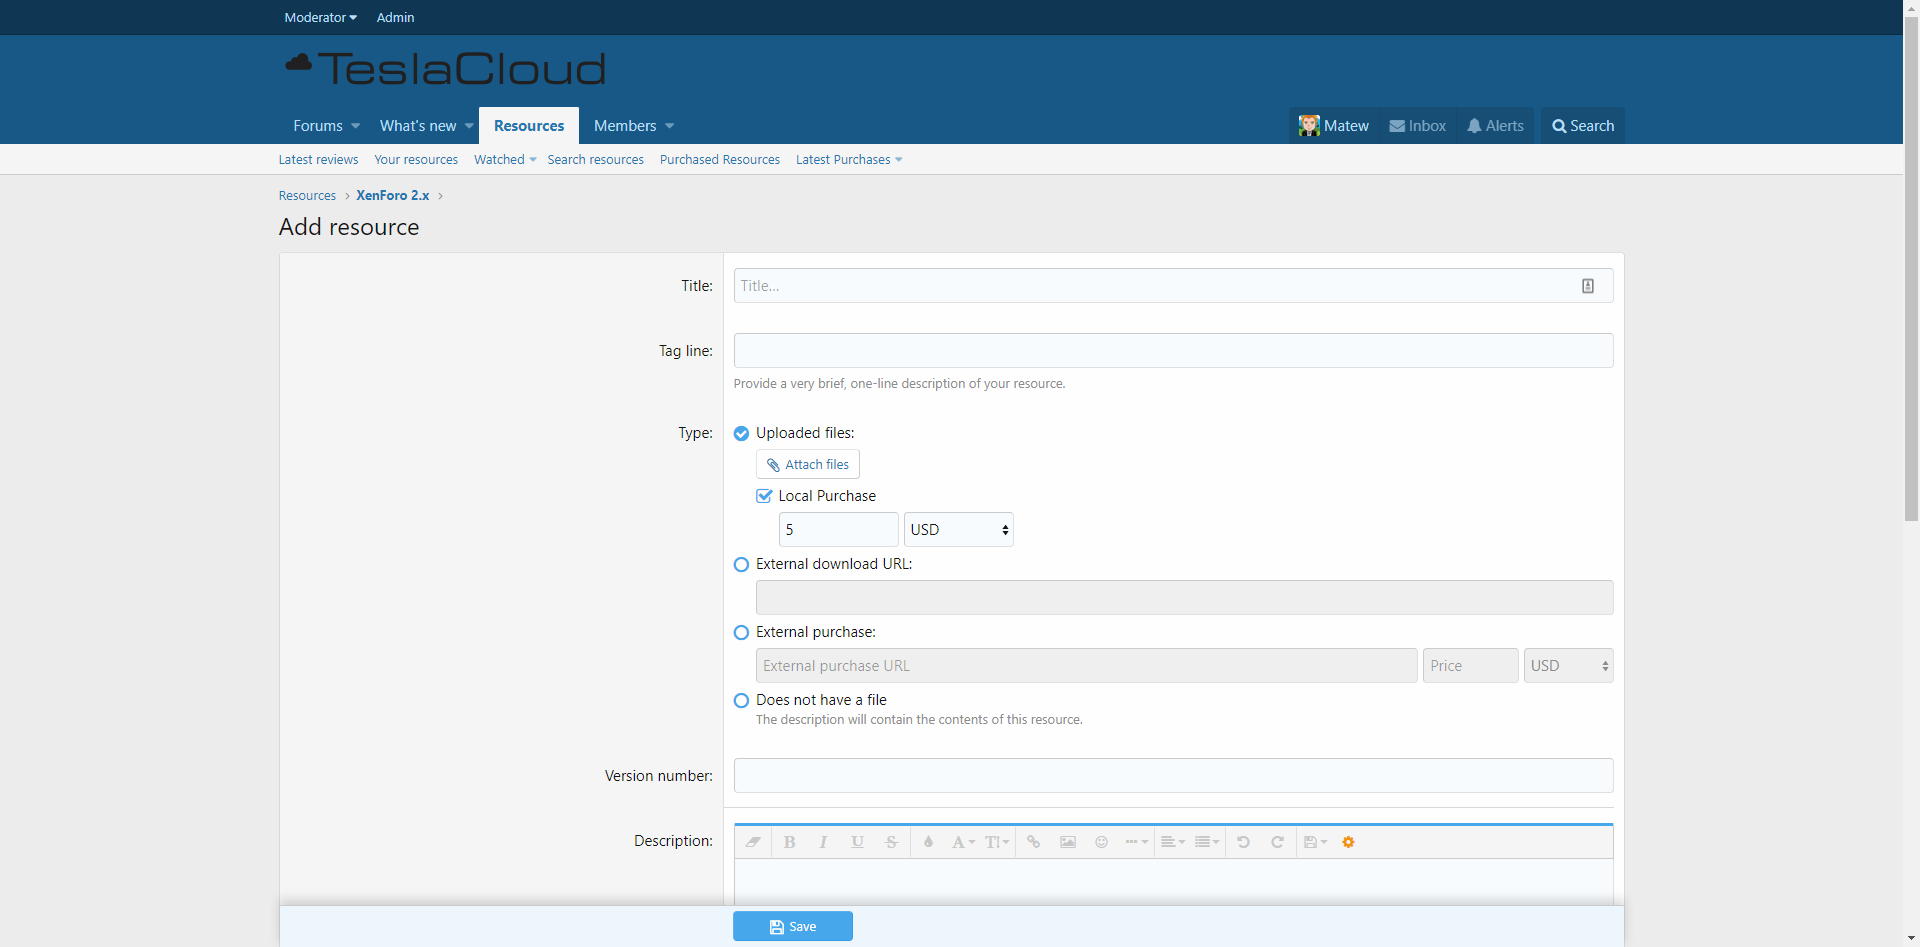
Task: Toggle italic text in editor
Action: (823, 842)
